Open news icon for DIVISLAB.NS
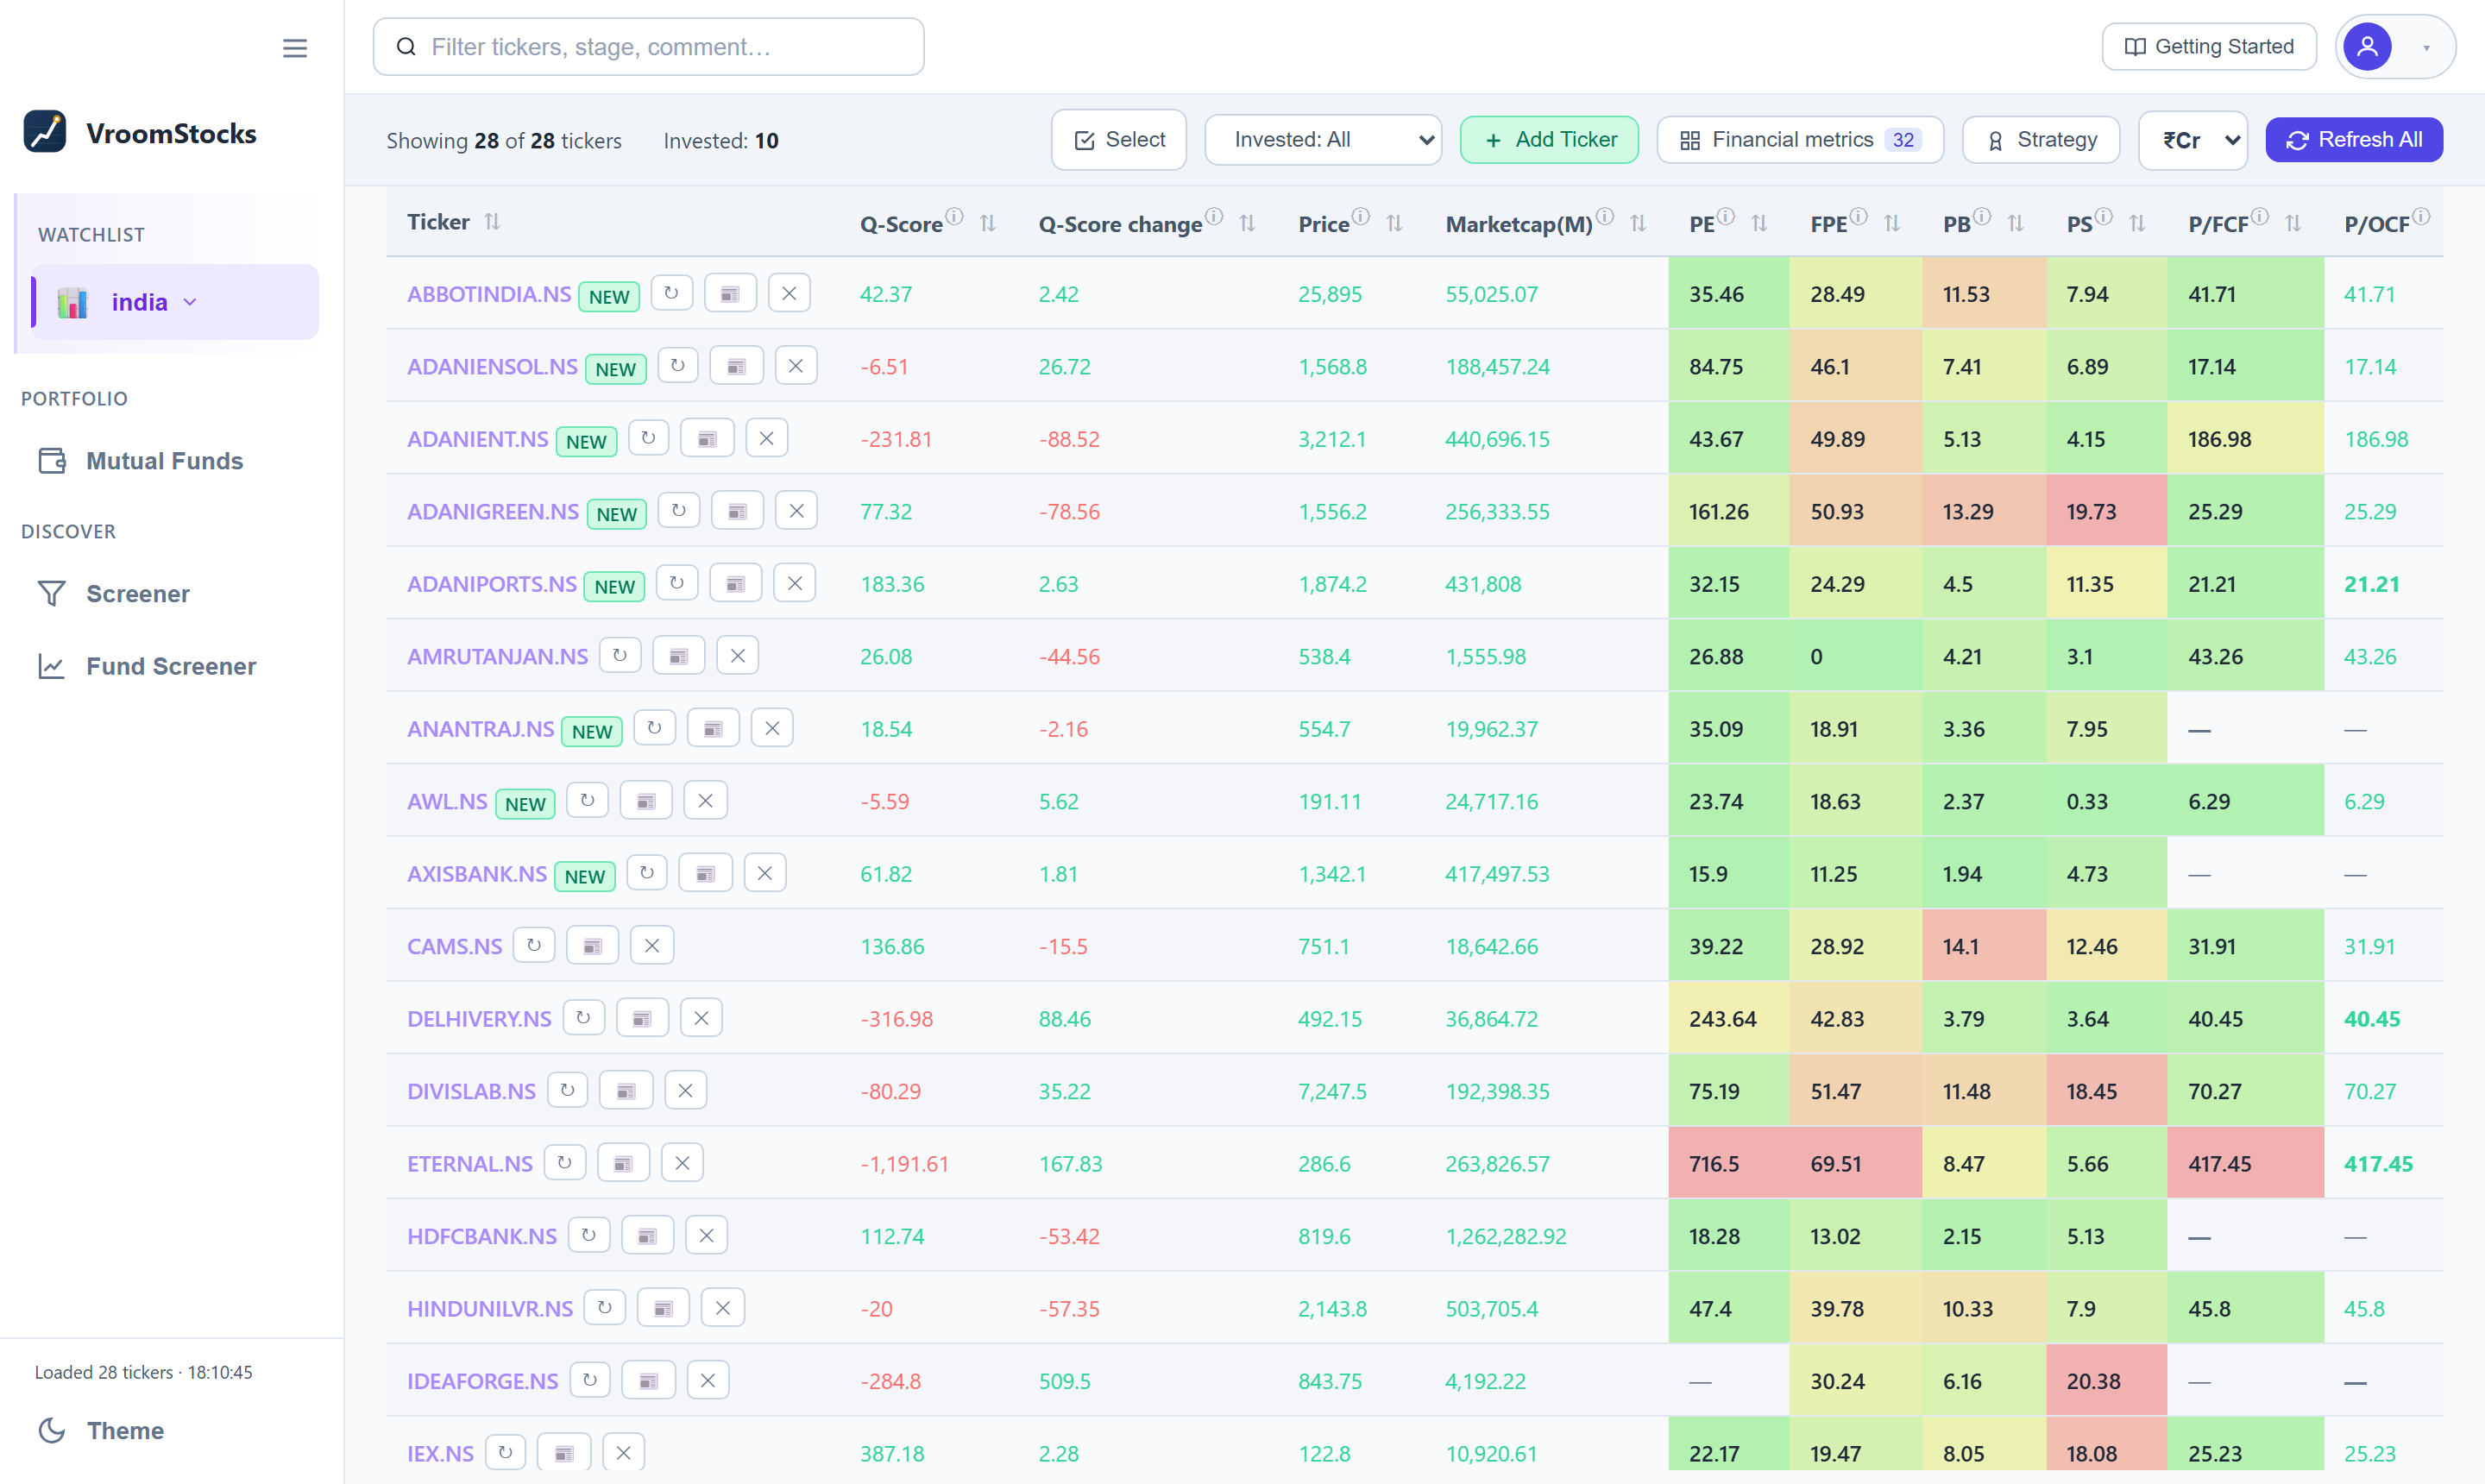Image resolution: width=2485 pixels, height=1484 pixels. tap(626, 1091)
